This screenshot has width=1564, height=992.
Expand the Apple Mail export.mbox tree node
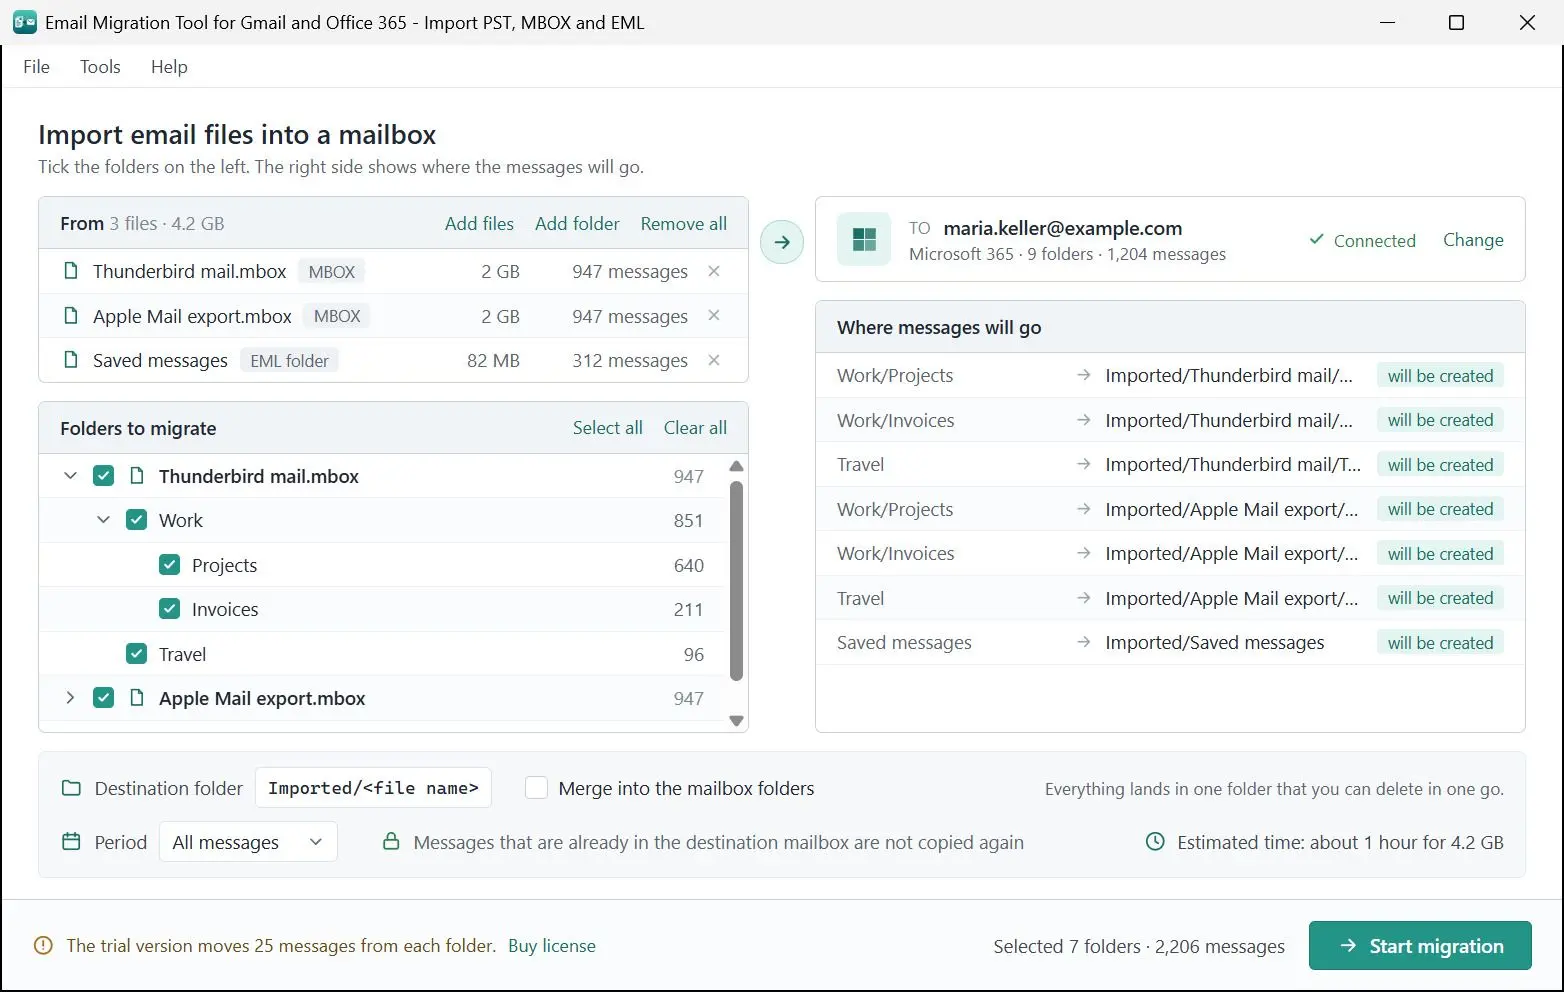click(x=70, y=698)
